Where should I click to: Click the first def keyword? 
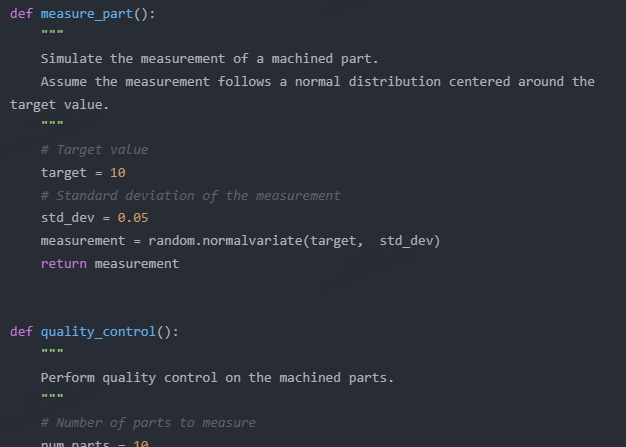point(21,13)
